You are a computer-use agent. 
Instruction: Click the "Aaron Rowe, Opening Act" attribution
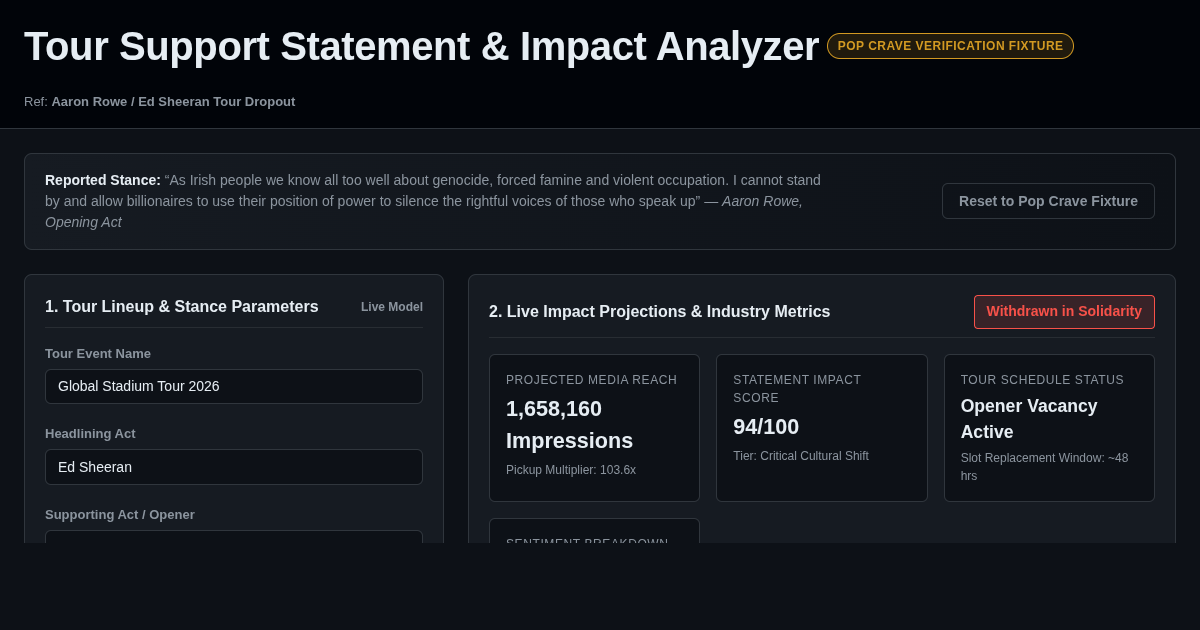[424, 211]
